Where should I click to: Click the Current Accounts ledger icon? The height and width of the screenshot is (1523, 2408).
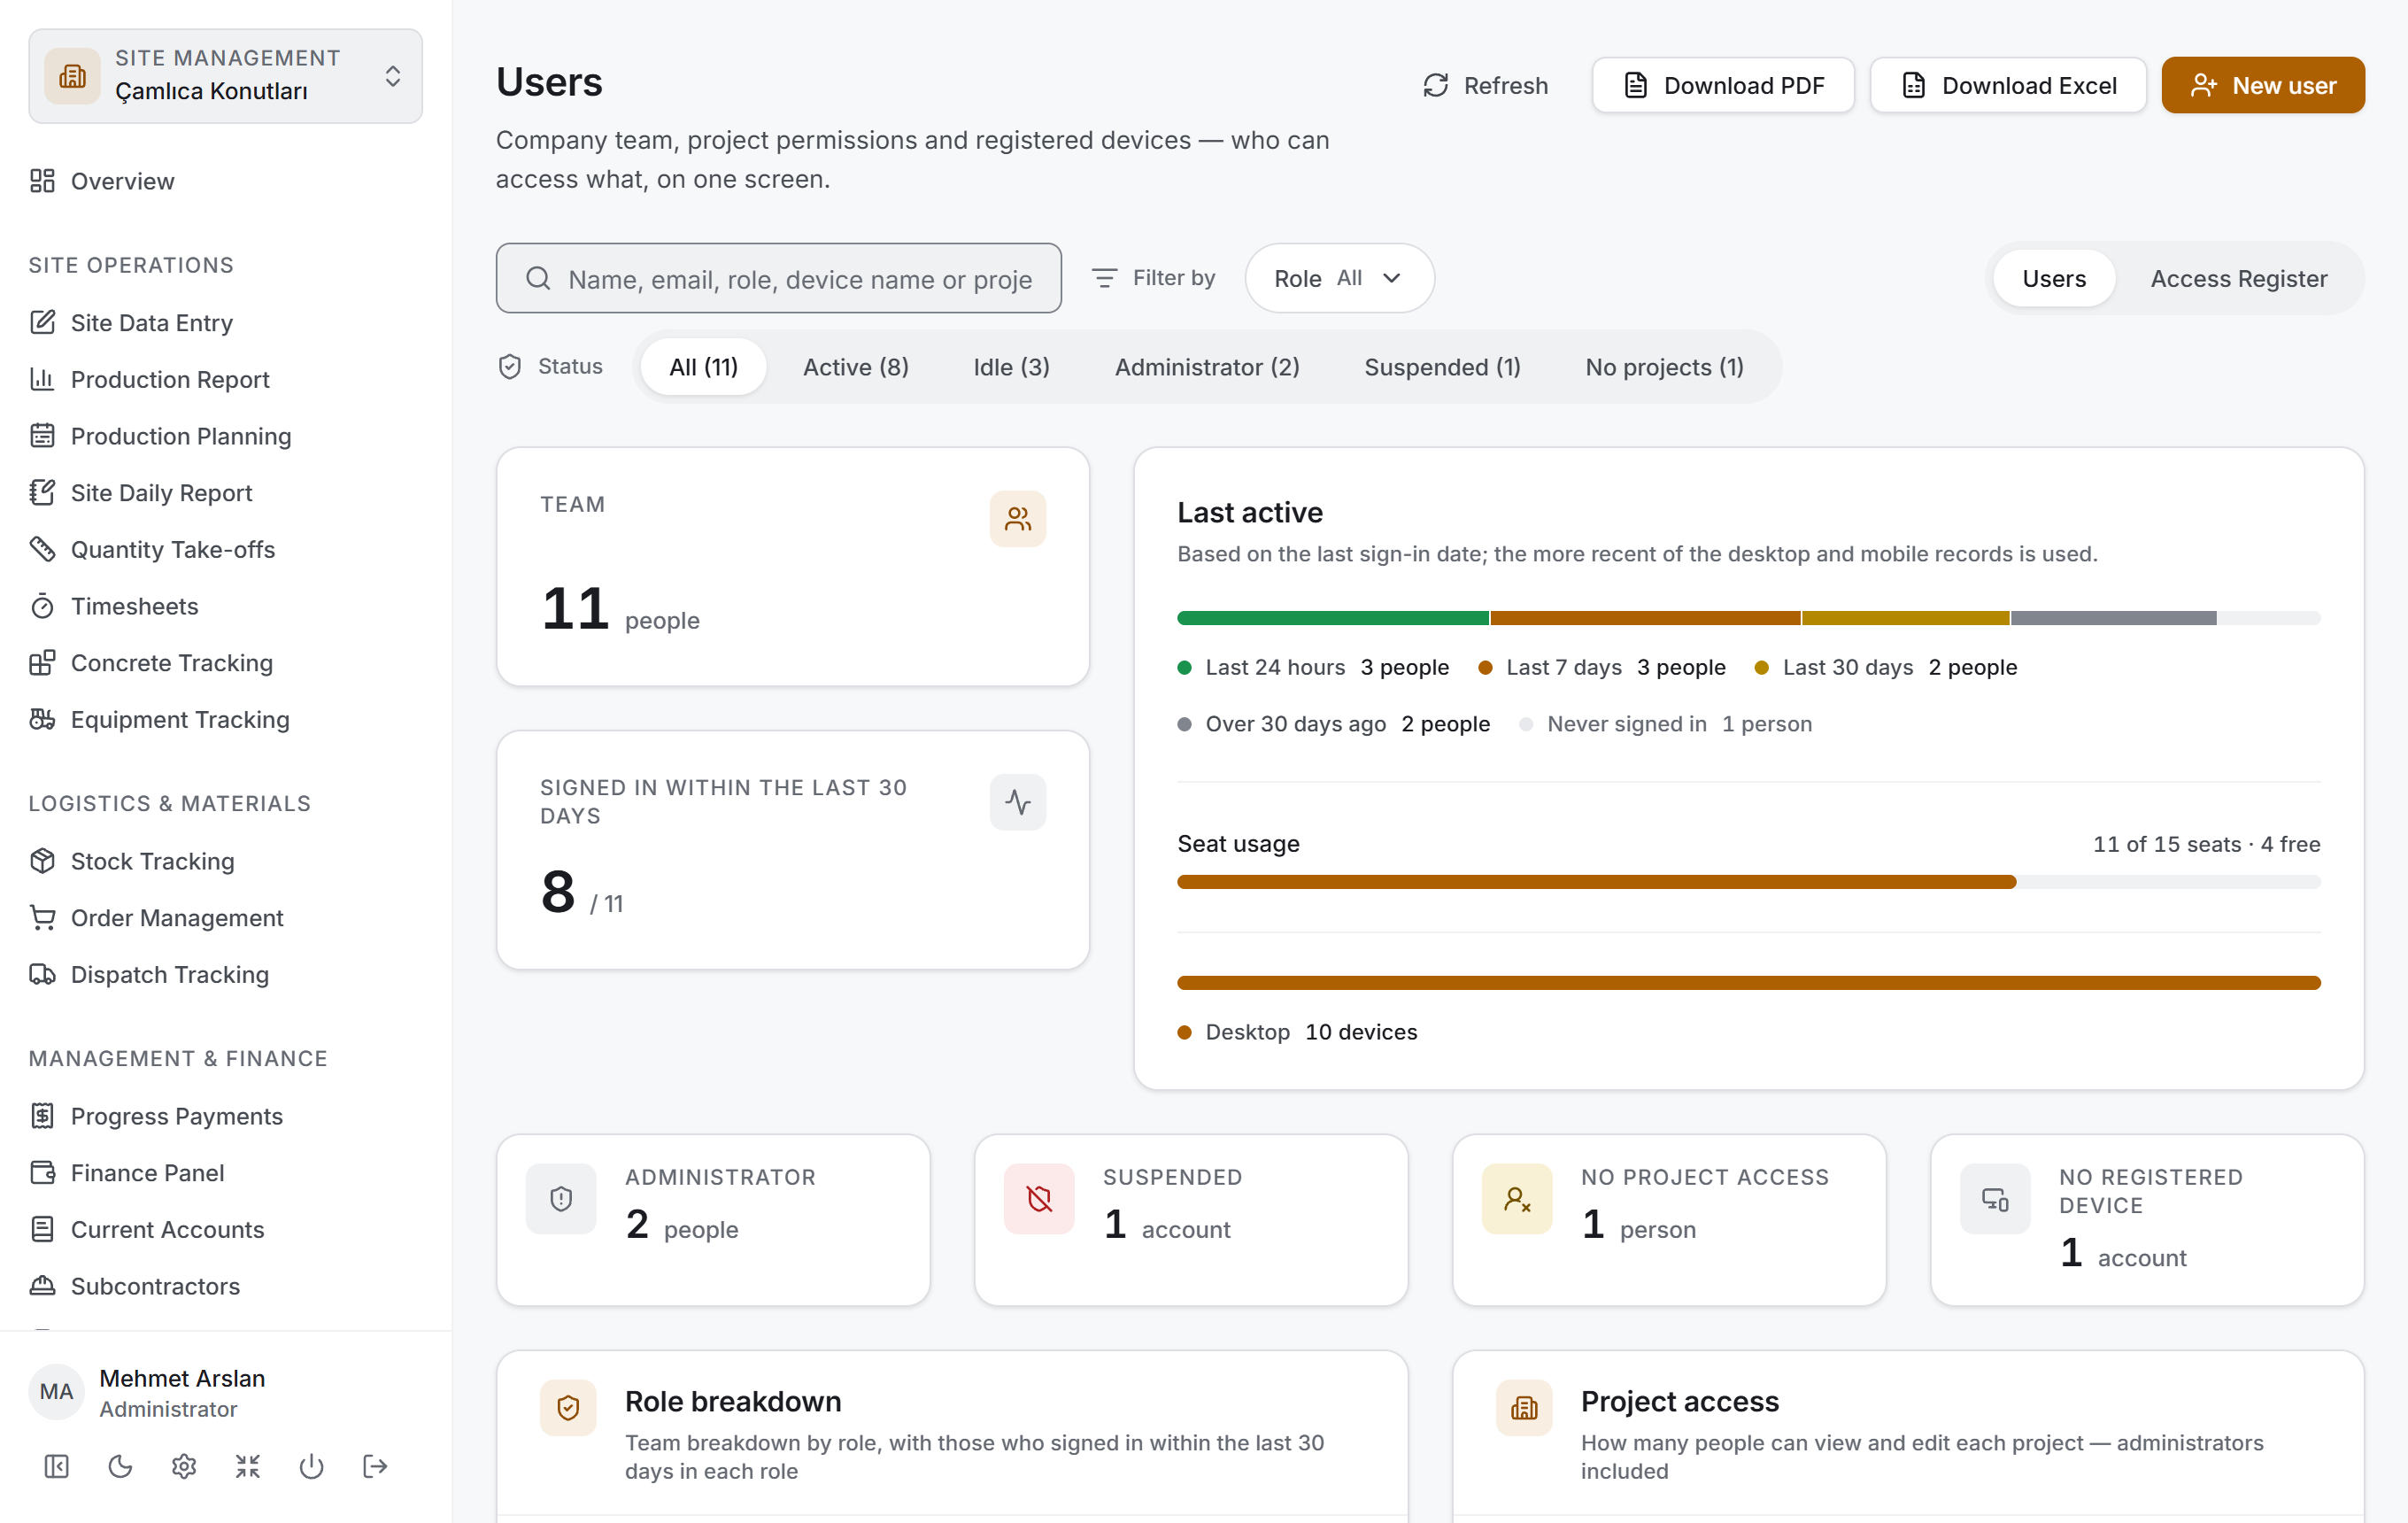[42, 1229]
